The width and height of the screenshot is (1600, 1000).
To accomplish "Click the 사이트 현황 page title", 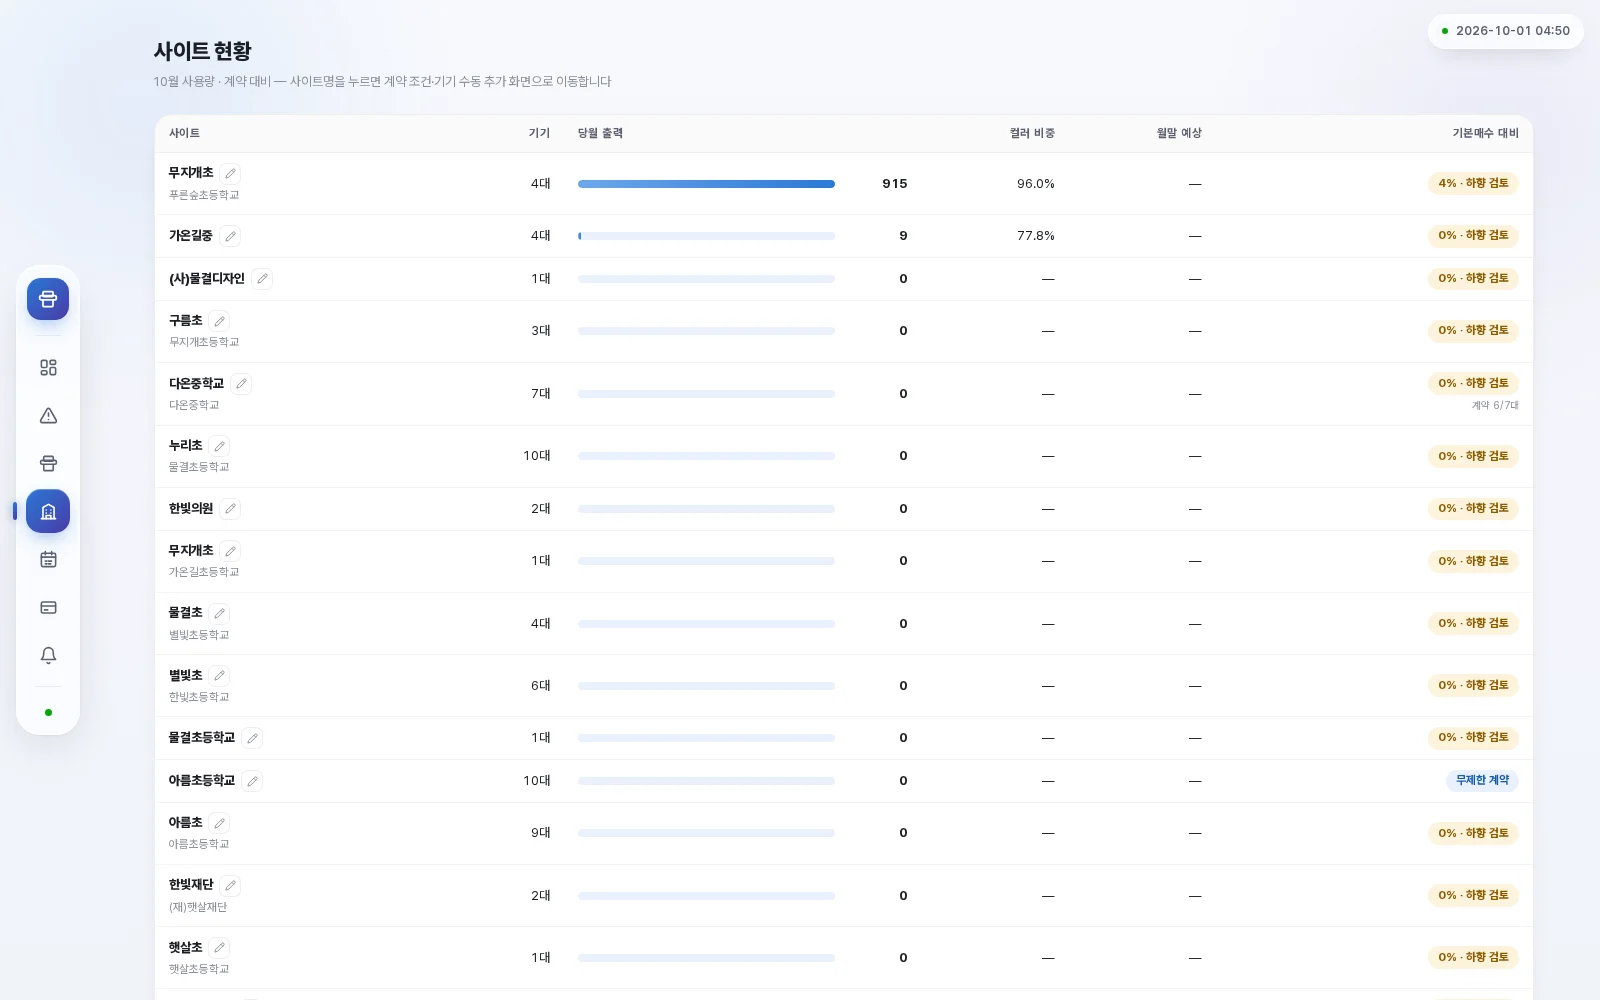I will [x=202, y=51].
